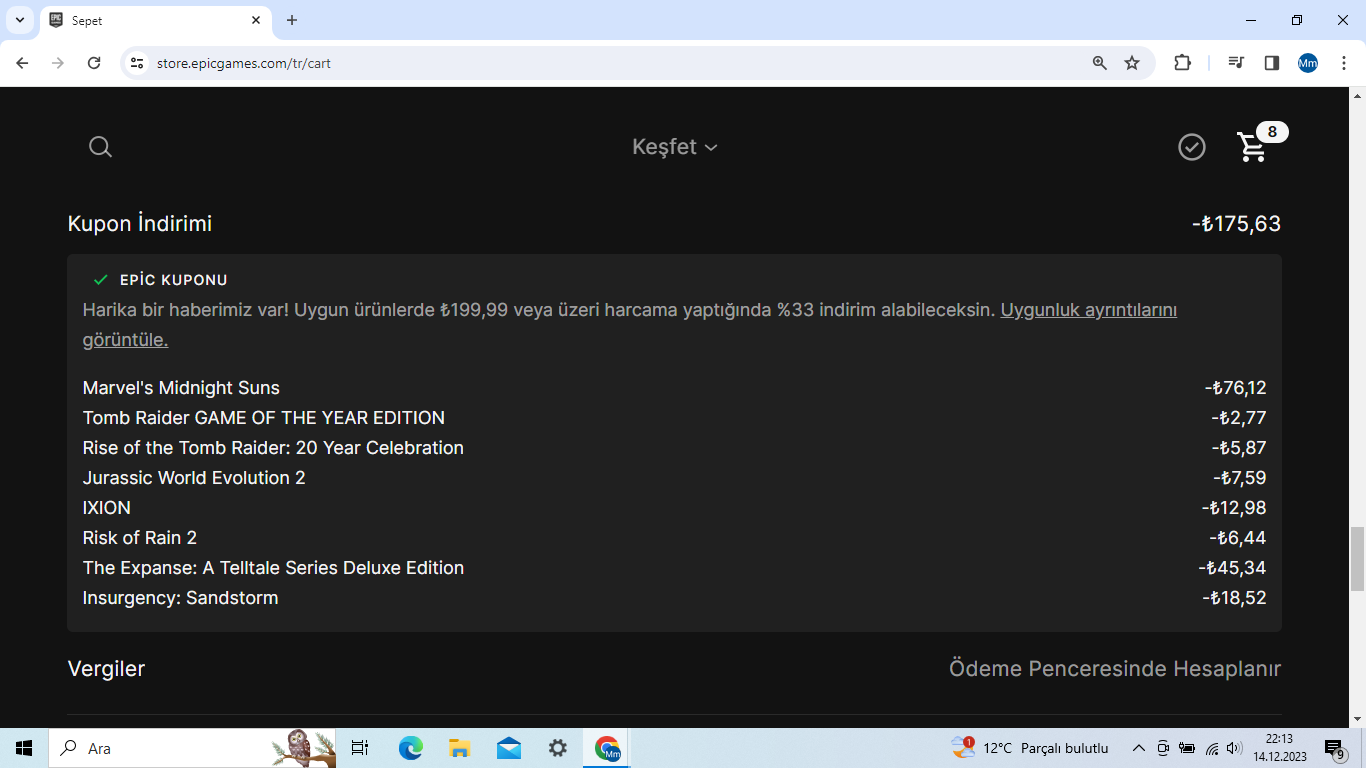This screenshot has height=768, width=1366.
Task: Click the Ödeme Penceresinde Hesaplanır text
Action: click(1115, 669)
